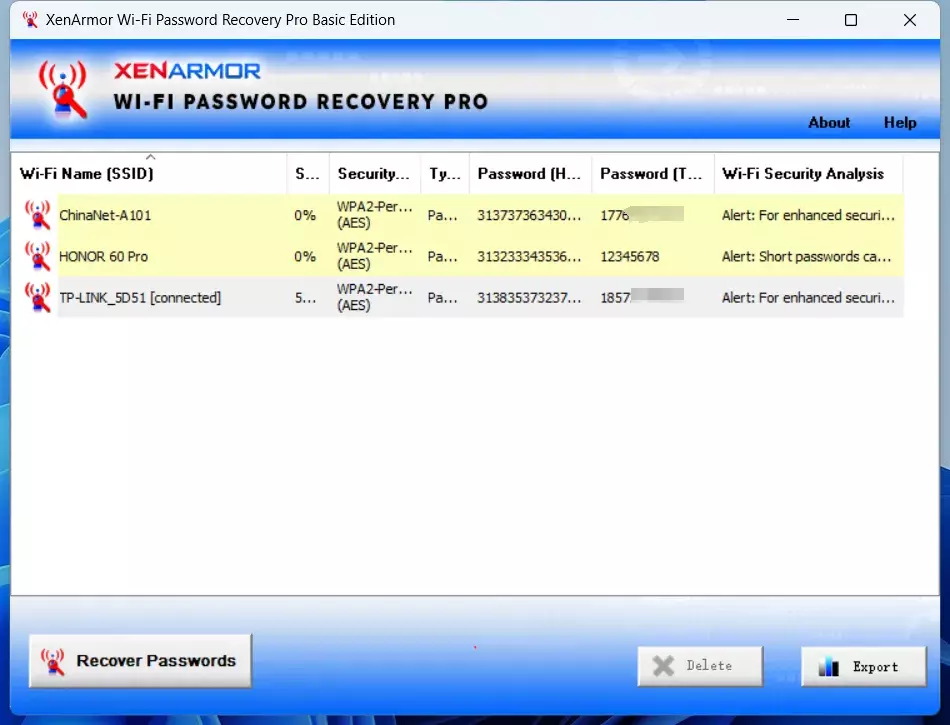Screen dimensions: 950x725
Task: Click ChinaNet-A101 security analysis alert
Action: [x=808, y=215]
